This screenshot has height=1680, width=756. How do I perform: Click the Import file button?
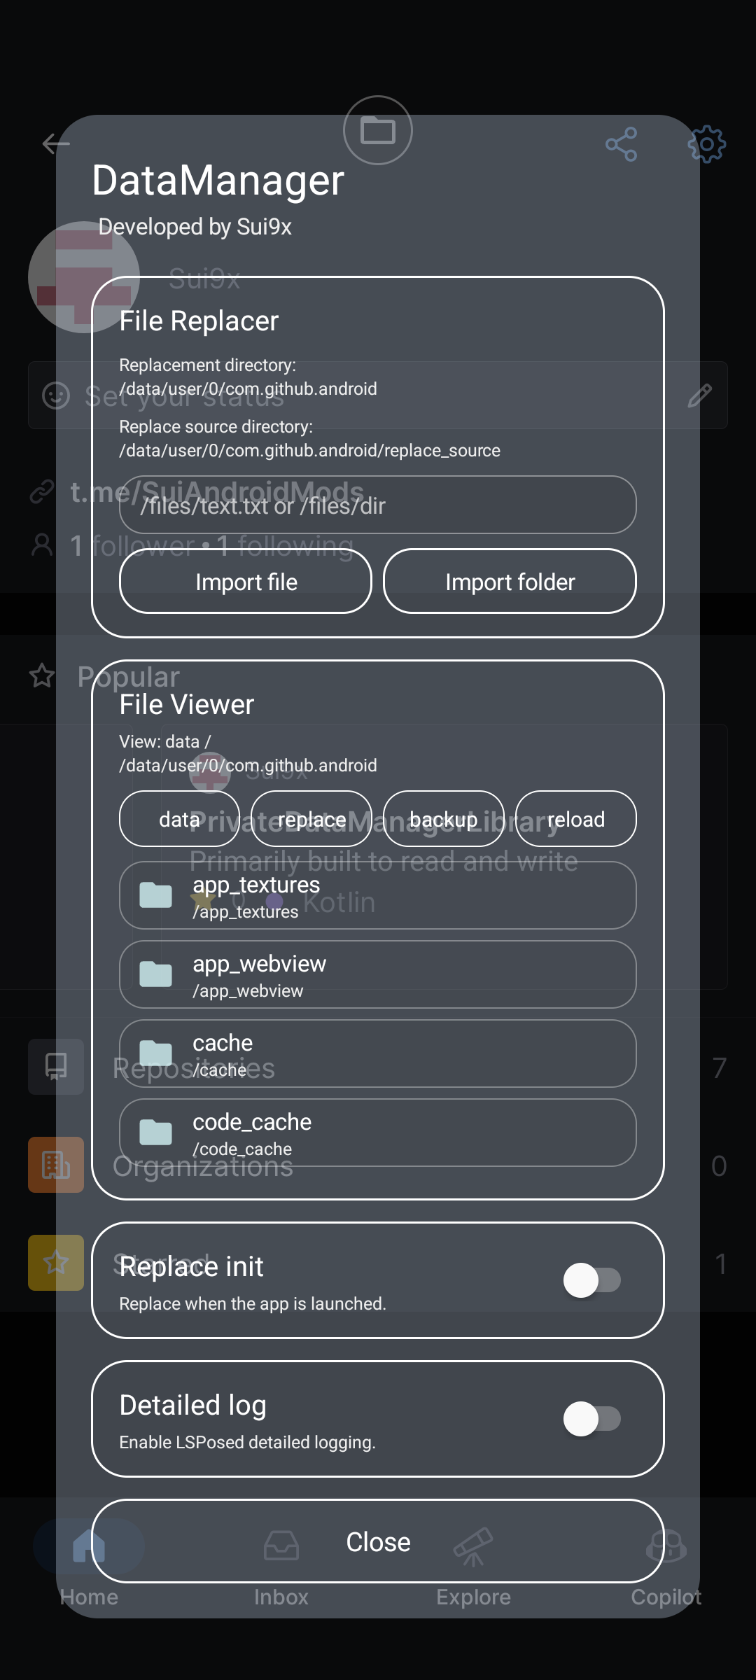tap(246, 581)
